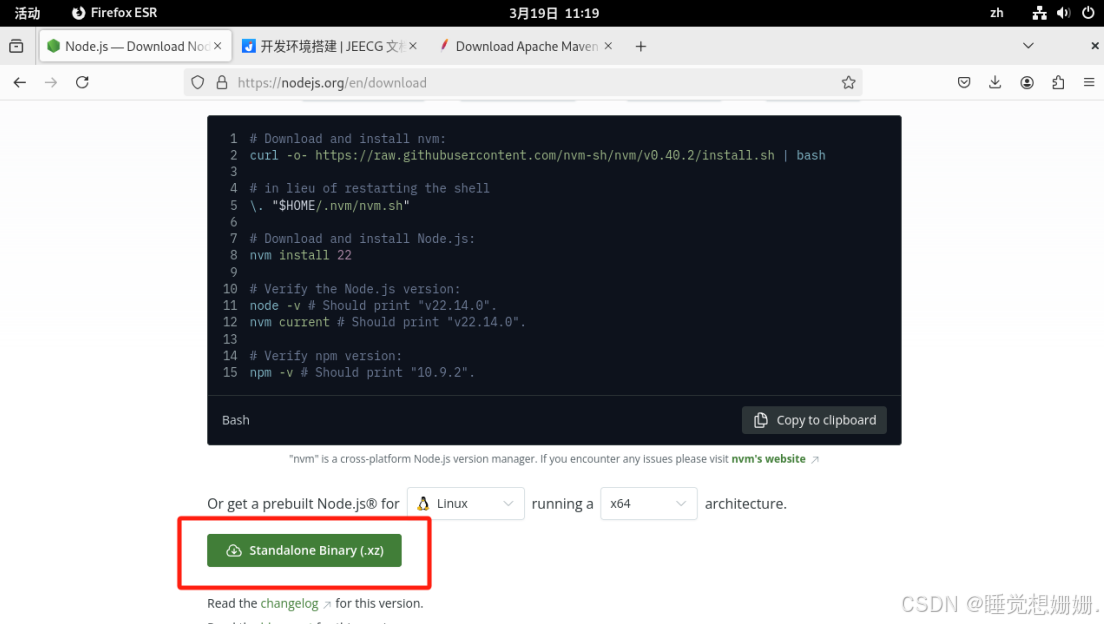Click the power icon in the top bar
Screen dimensions: 1104x624
coord(1086,13)
